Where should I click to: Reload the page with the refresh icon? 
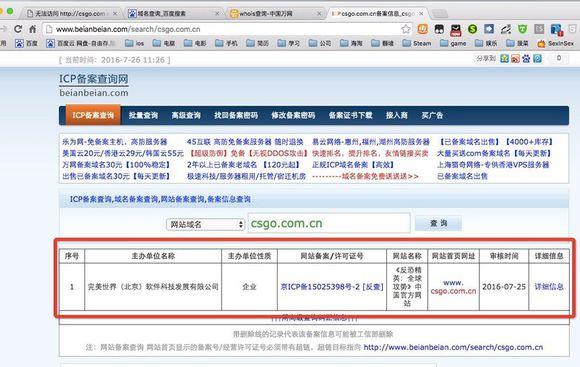[18, 29]
